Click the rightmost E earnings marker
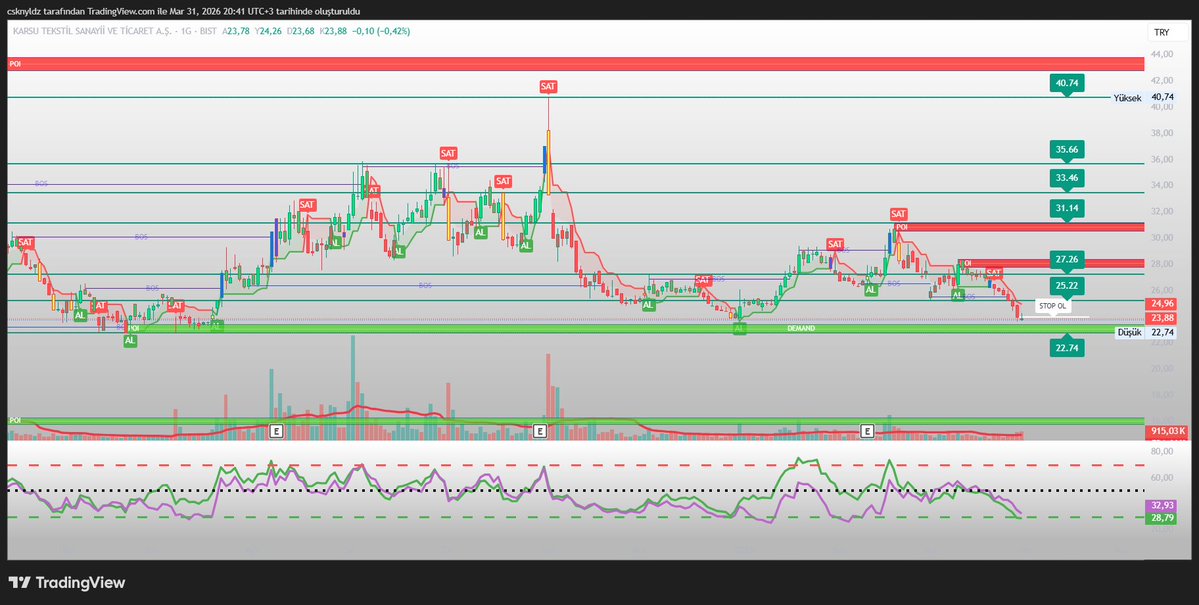Screen dimensions: 1199x605 [x=867, y=431]
